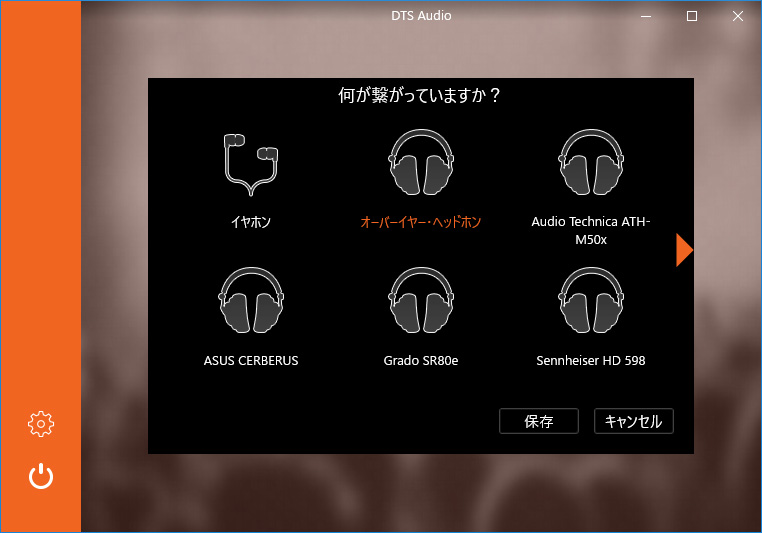Viewport: 762px width, 533px height.
Task: Click the Sennheiser HD 598 label
Action: [591, 361]
